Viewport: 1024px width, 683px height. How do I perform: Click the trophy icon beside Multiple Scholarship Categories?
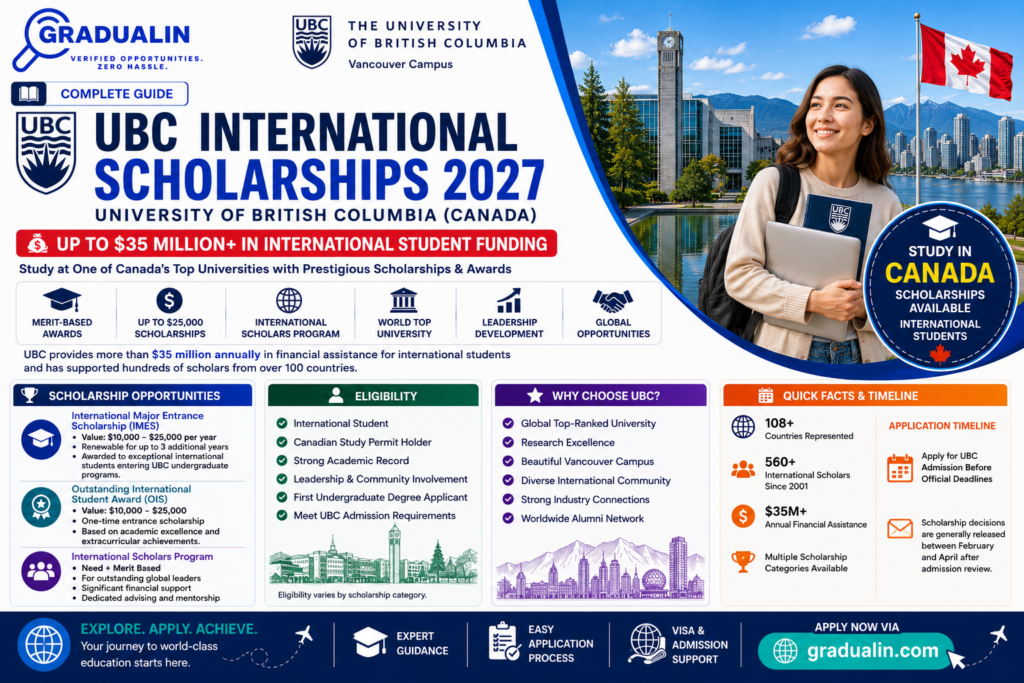pyautogui.click(x=743, y=562)
